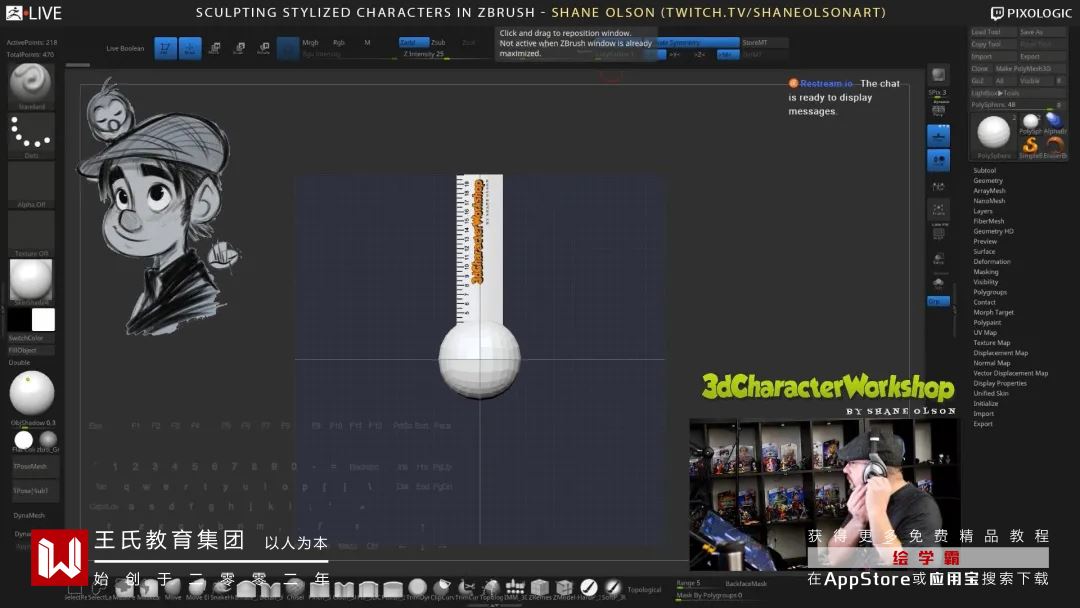Toggle the Local symmetry button

938,160
